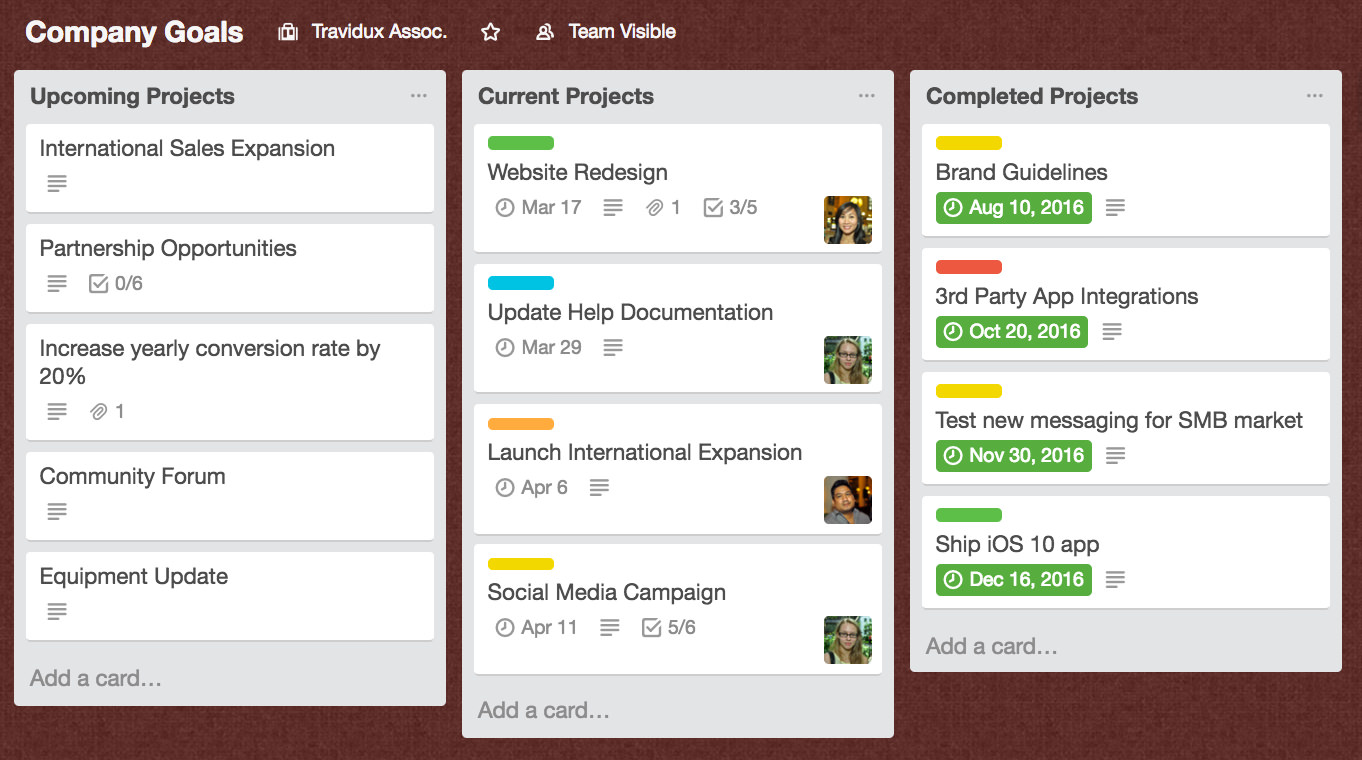Click member avatar on Launch International Expansion
This screenshot has width=1362, height=760.
[x=847, y=500]
